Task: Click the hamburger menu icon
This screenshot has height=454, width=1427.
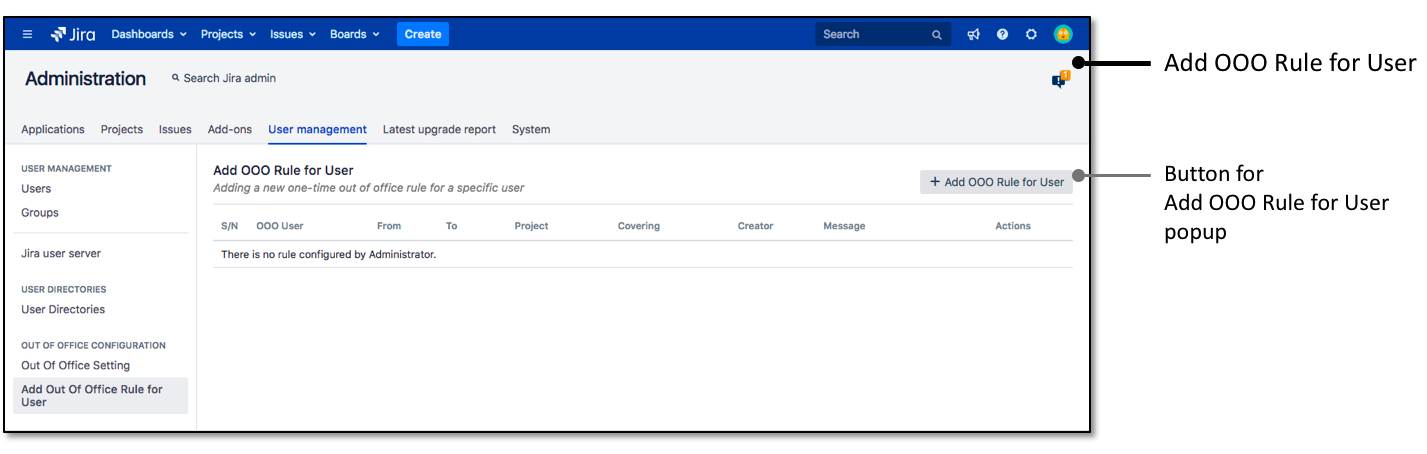Action: (x=28, y=34)
